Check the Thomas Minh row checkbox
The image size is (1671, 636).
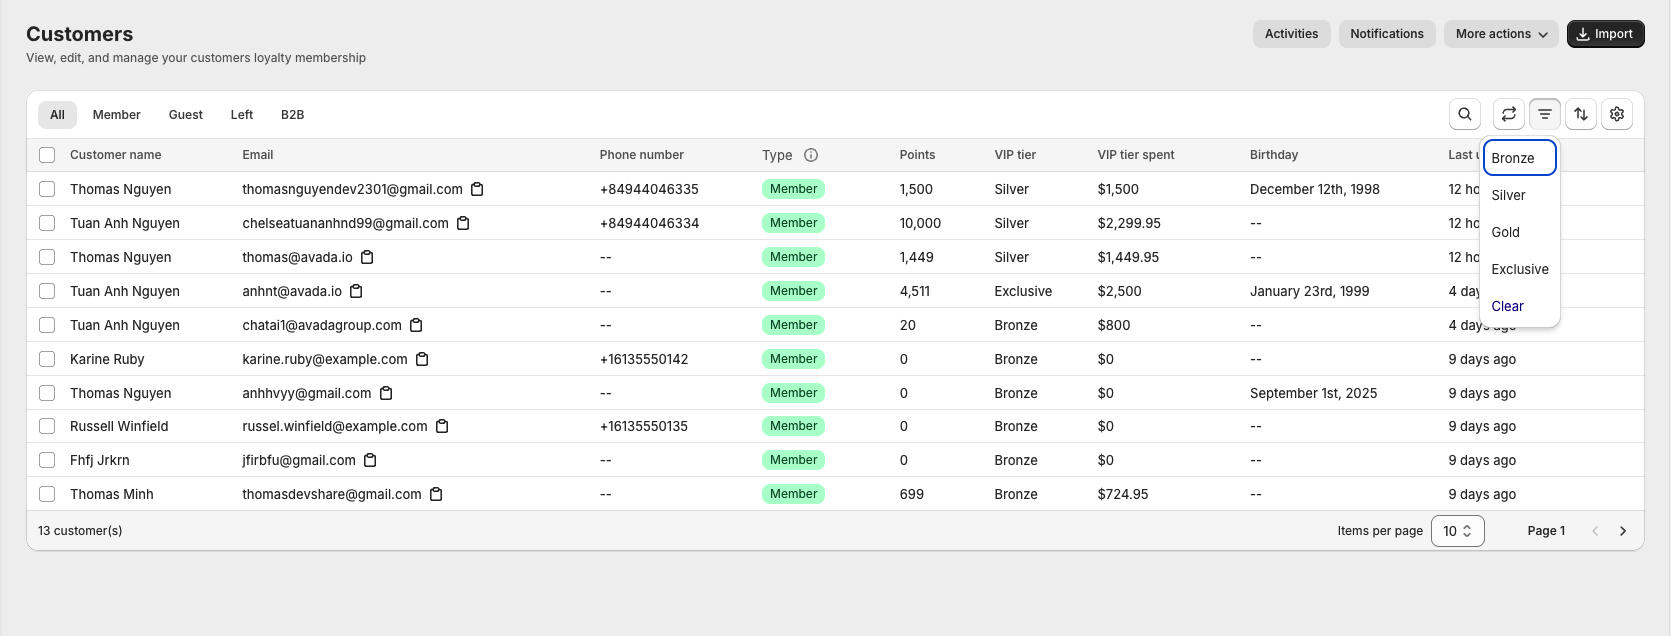[47, 494]
